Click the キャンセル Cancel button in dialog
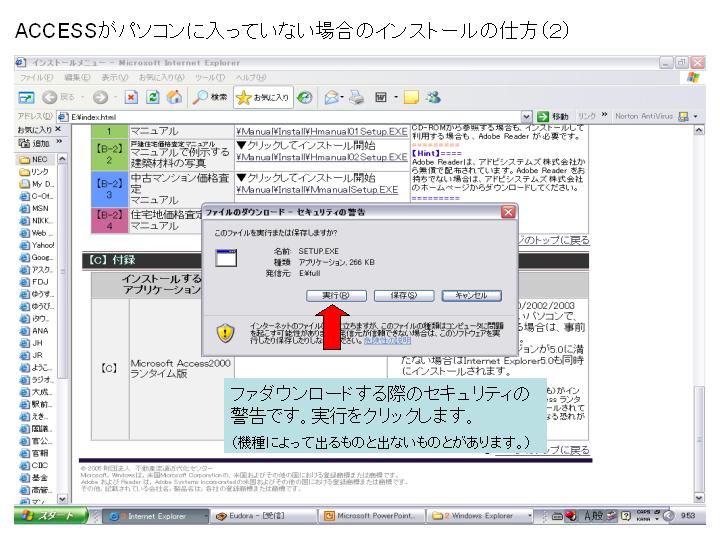The width and height of the screenshot is (720, 540). pos(471,295)
